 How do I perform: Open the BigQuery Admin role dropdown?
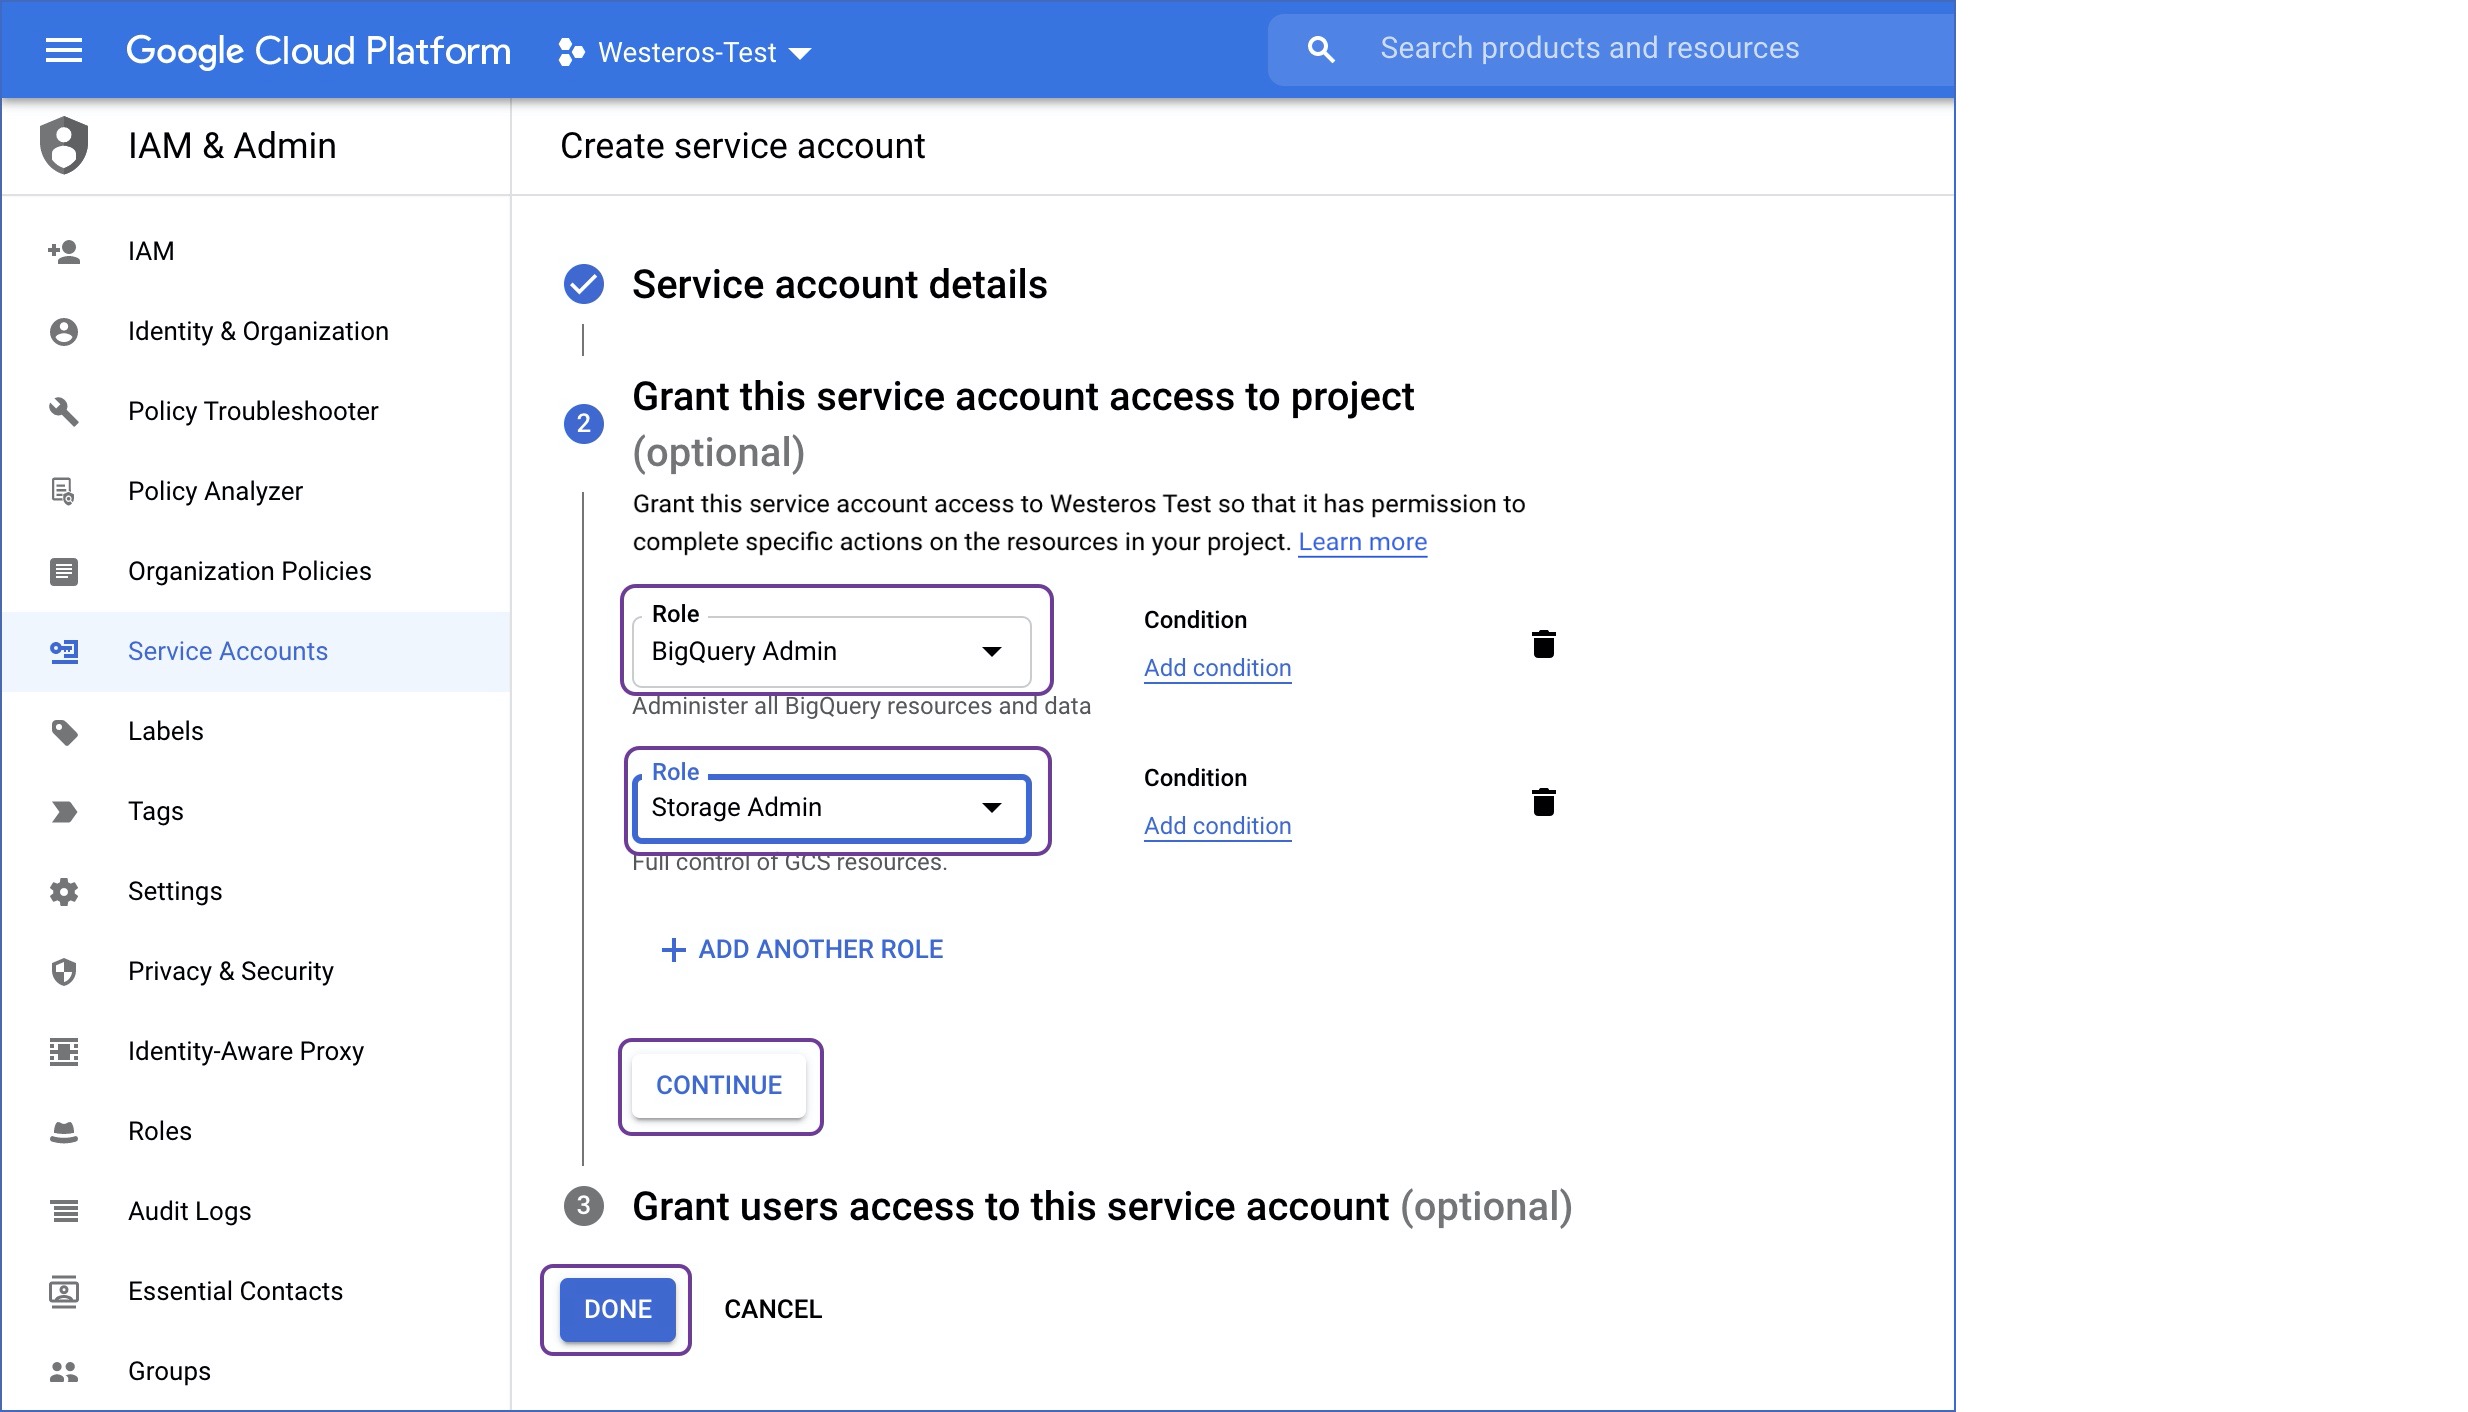(991, 651)
